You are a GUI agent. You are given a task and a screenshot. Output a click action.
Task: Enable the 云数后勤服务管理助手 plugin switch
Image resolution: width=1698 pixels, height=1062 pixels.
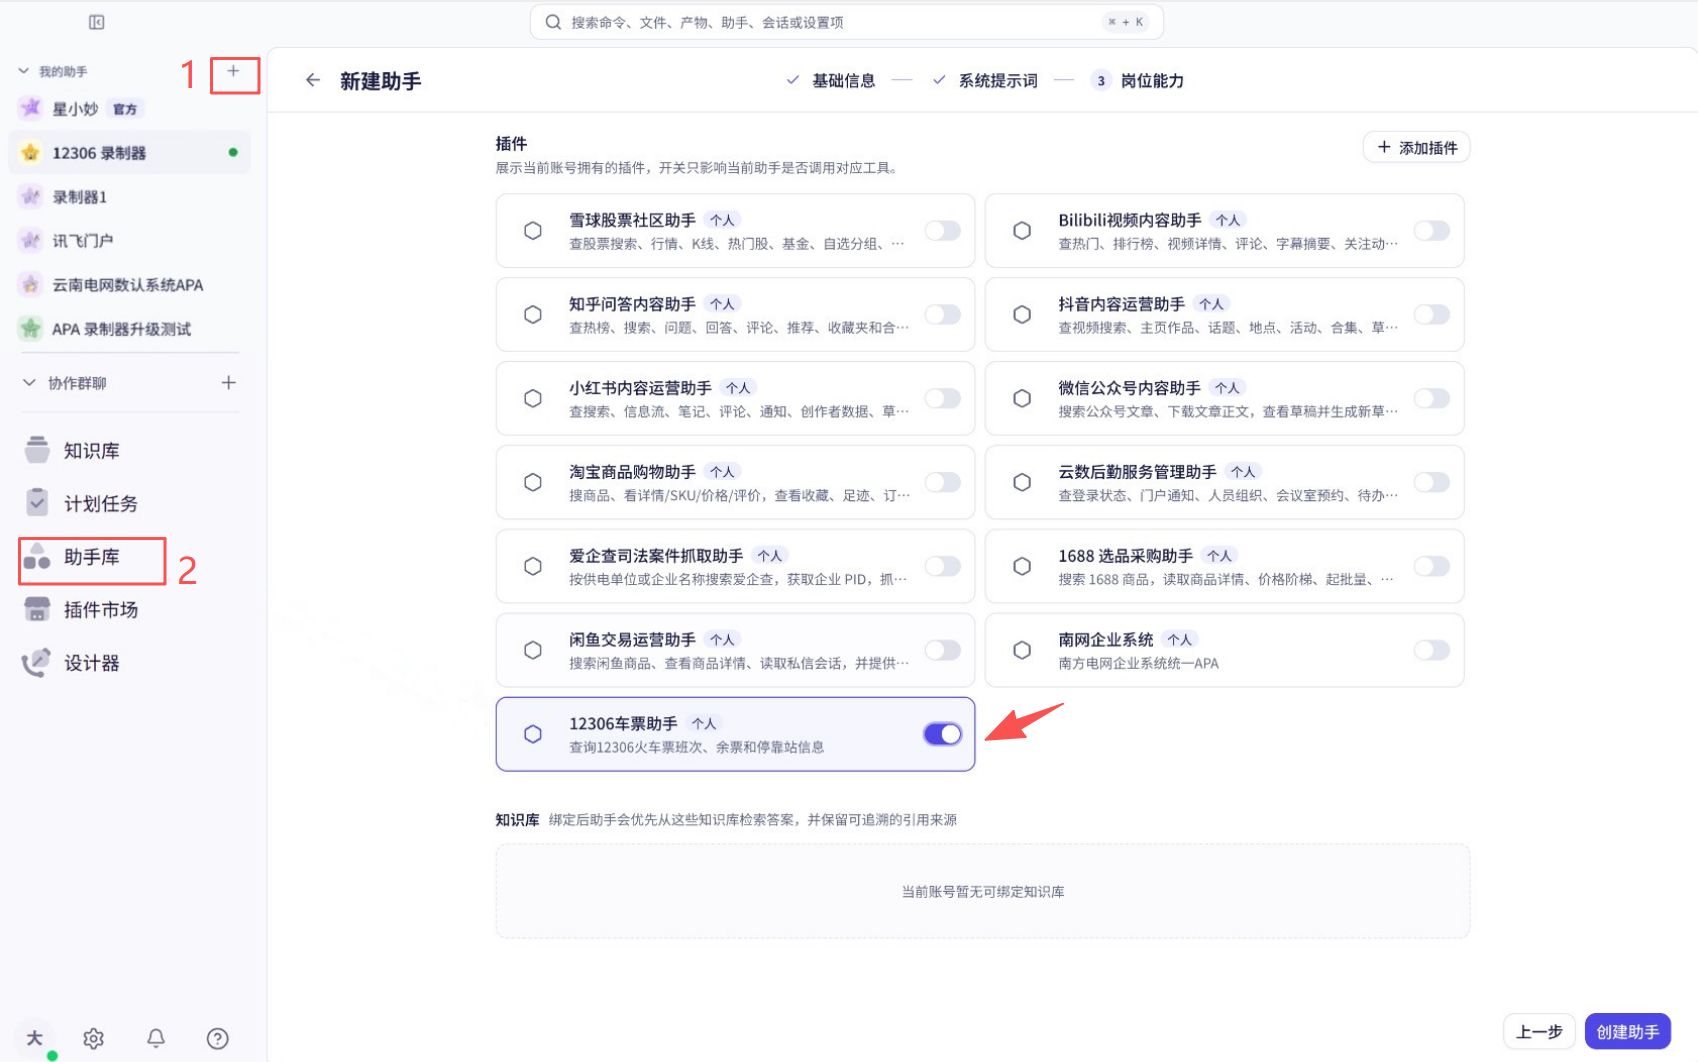1431,483
